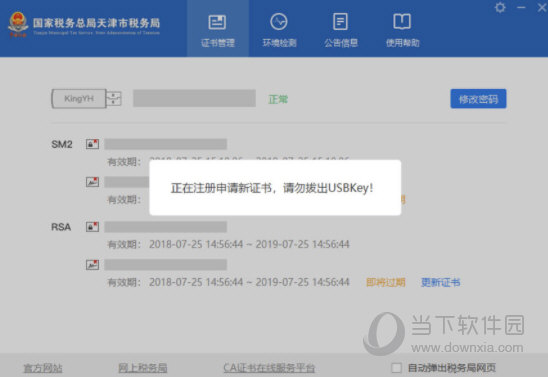
Task: Open CA证书在线服务平台 link
Action: click(x=269, y=368)
